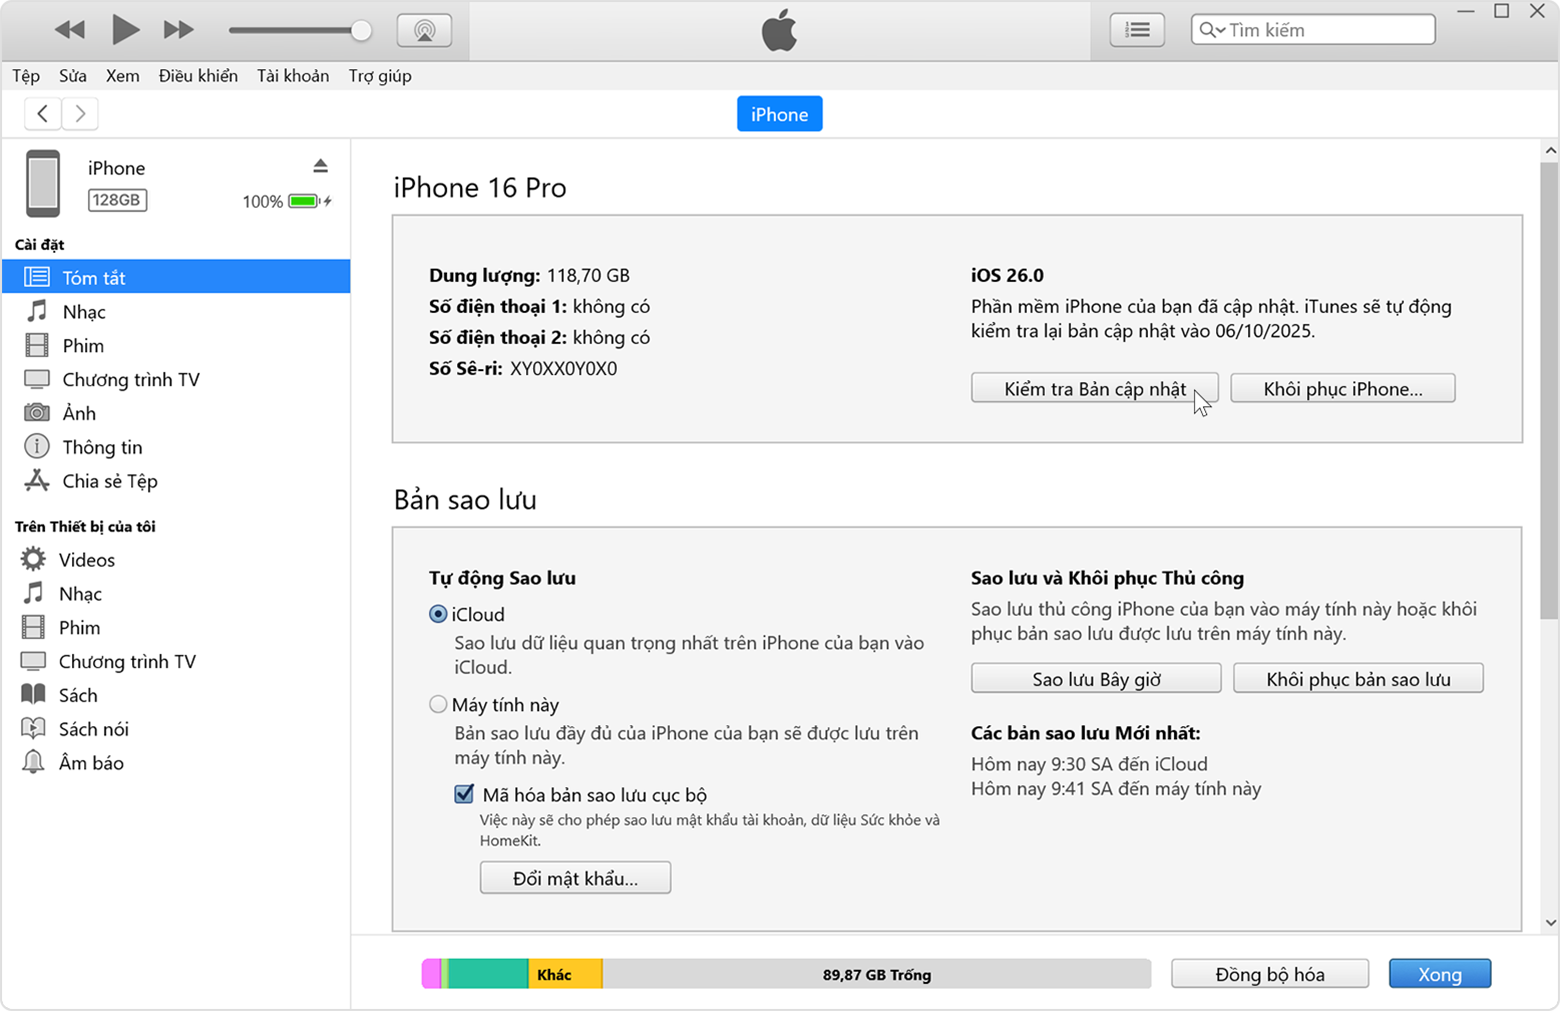Choose Máy tính này as backup destination
The width and height of the screenshot is (1560, 1012).
pyautogui.click(x=438, y=704)
